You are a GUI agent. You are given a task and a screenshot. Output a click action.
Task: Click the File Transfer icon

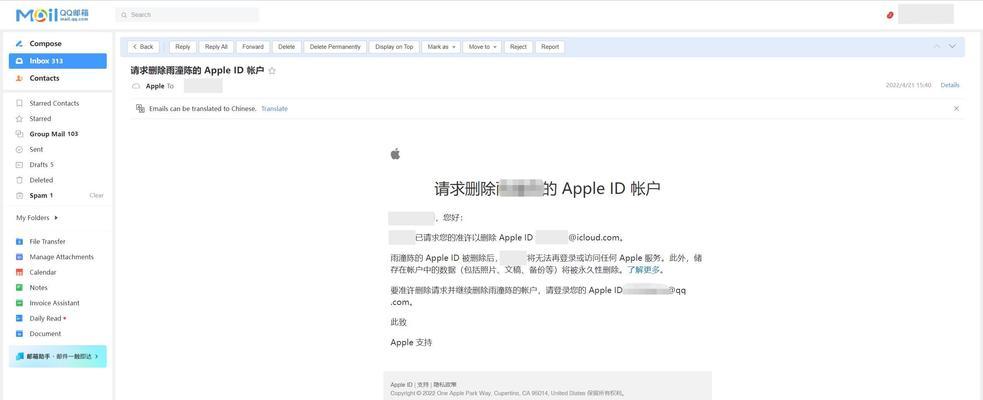coord(19,241)
